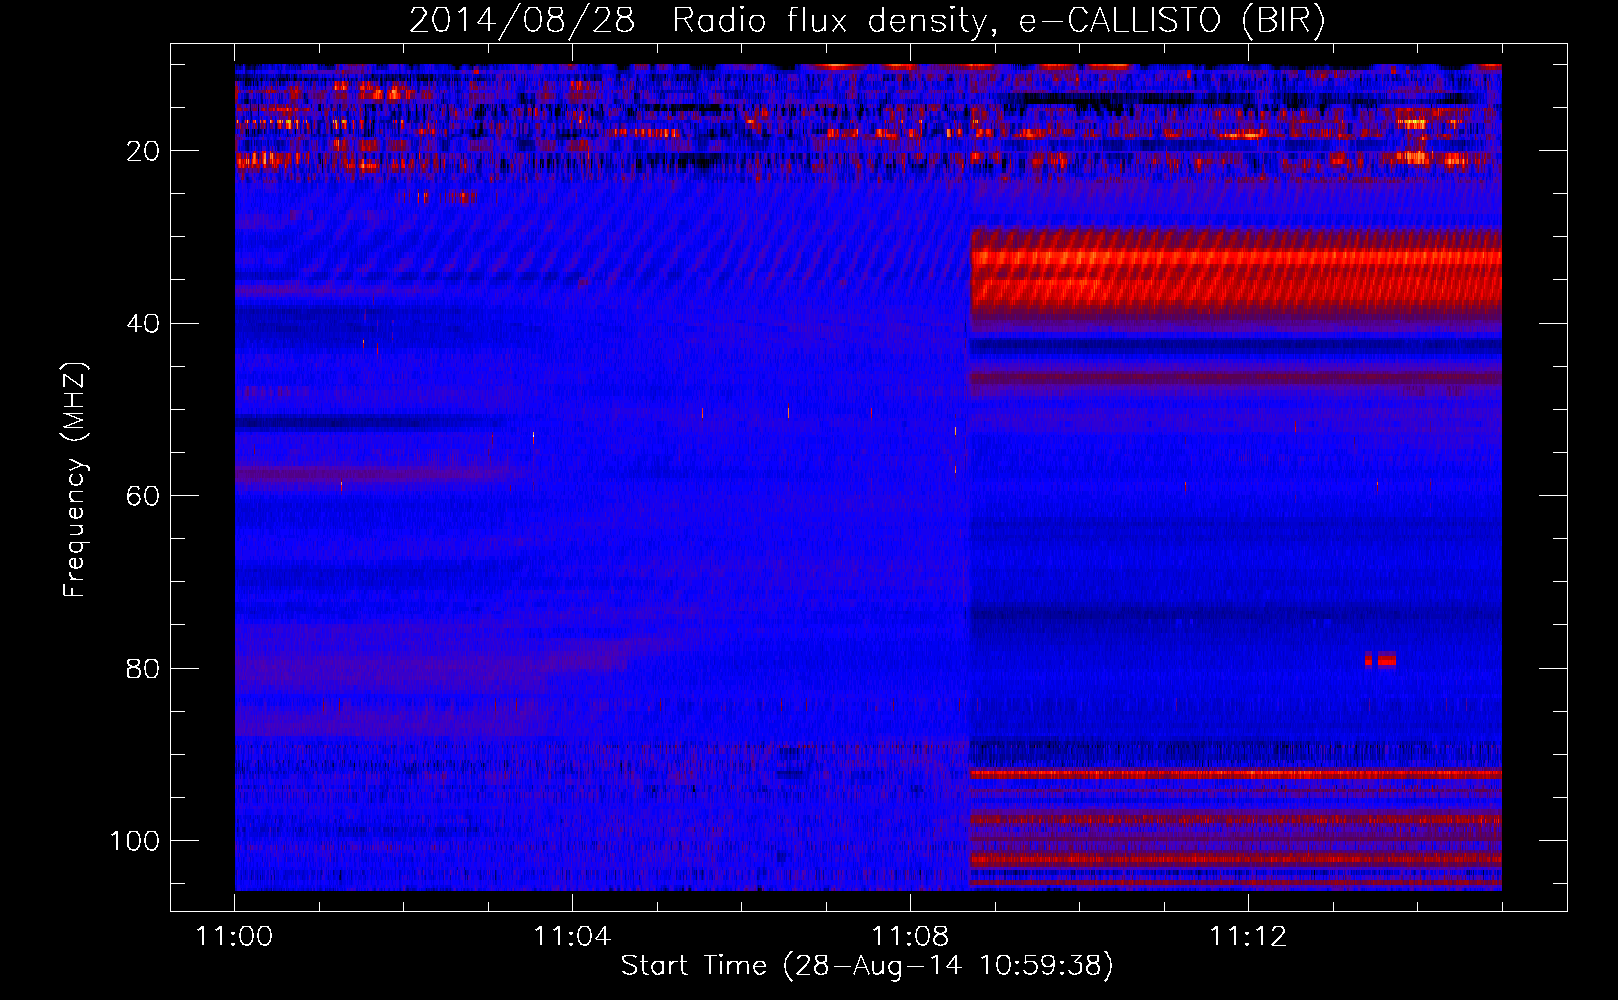Click the 11:04 time axis label

pyautogui.click(x=572, y=937)
